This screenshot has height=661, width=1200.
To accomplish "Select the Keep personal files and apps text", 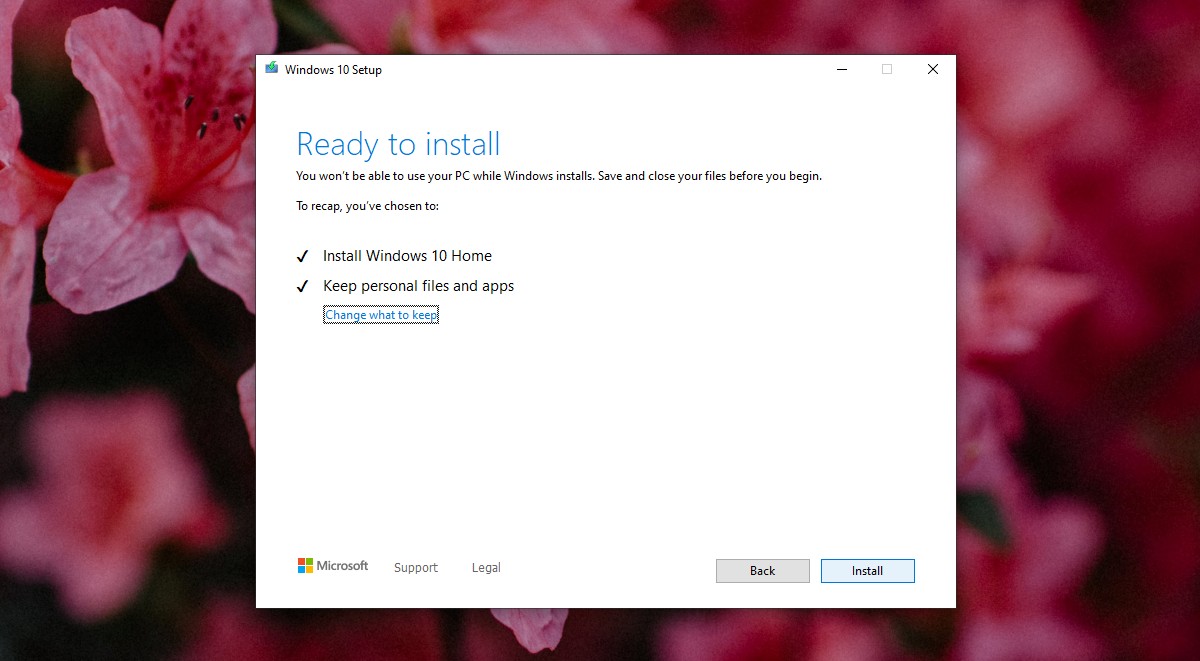I will [418, 286].
